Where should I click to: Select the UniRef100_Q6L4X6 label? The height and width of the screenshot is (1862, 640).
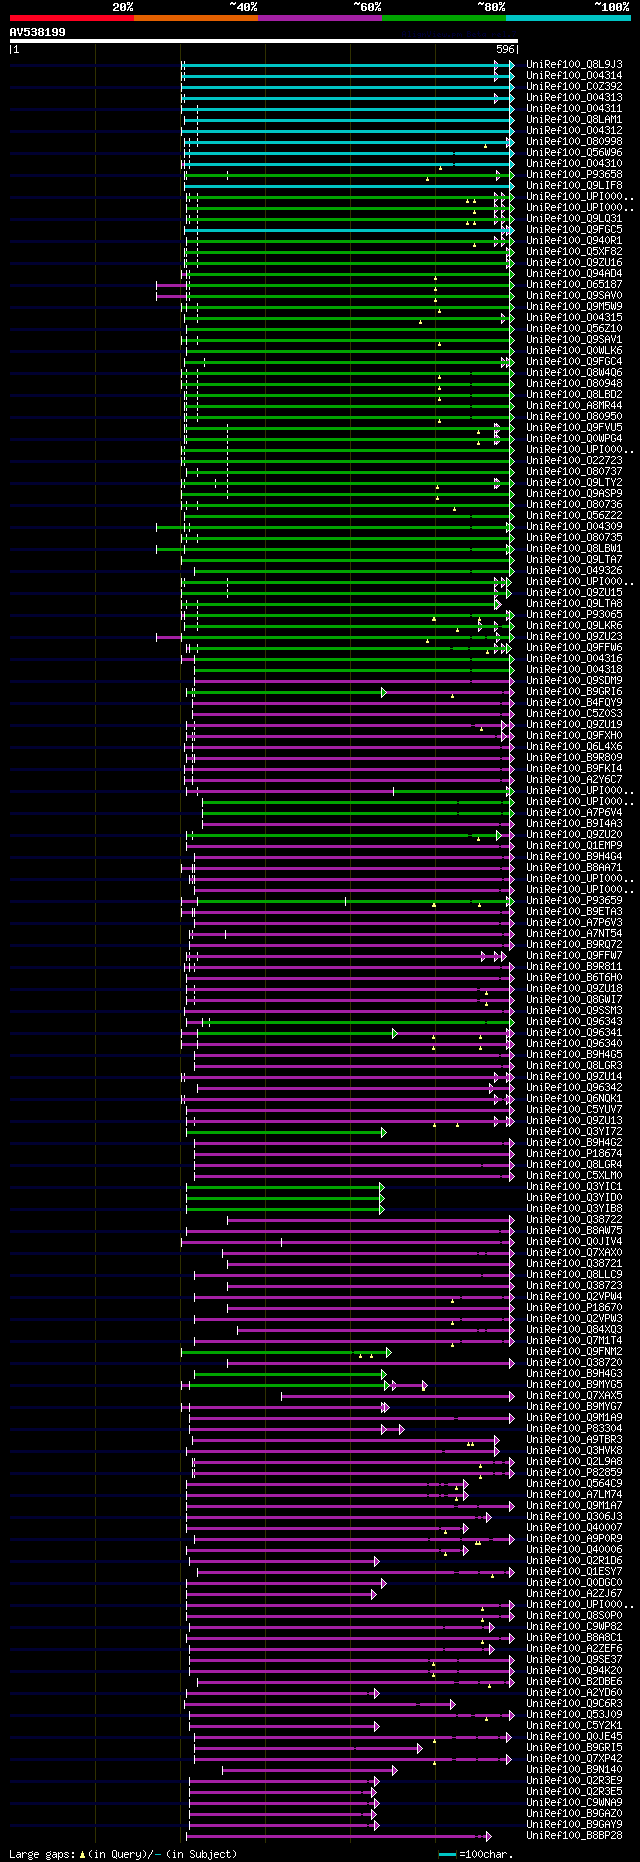(x=574, y=746)
